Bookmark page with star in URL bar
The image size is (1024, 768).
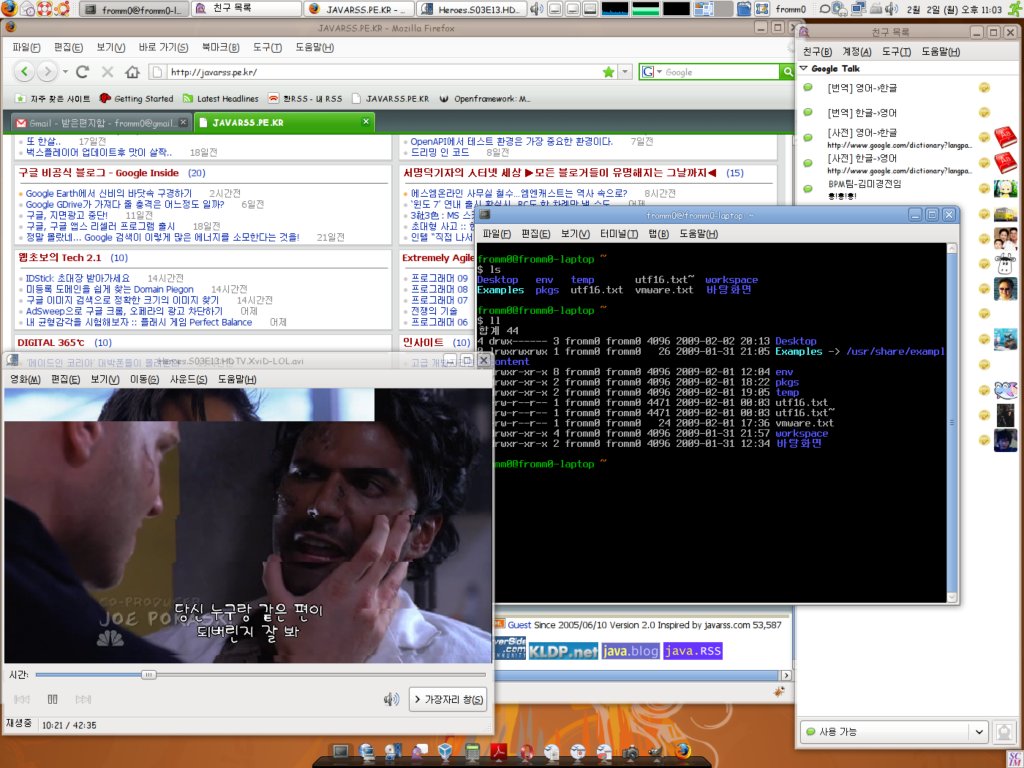click(608, 72)
